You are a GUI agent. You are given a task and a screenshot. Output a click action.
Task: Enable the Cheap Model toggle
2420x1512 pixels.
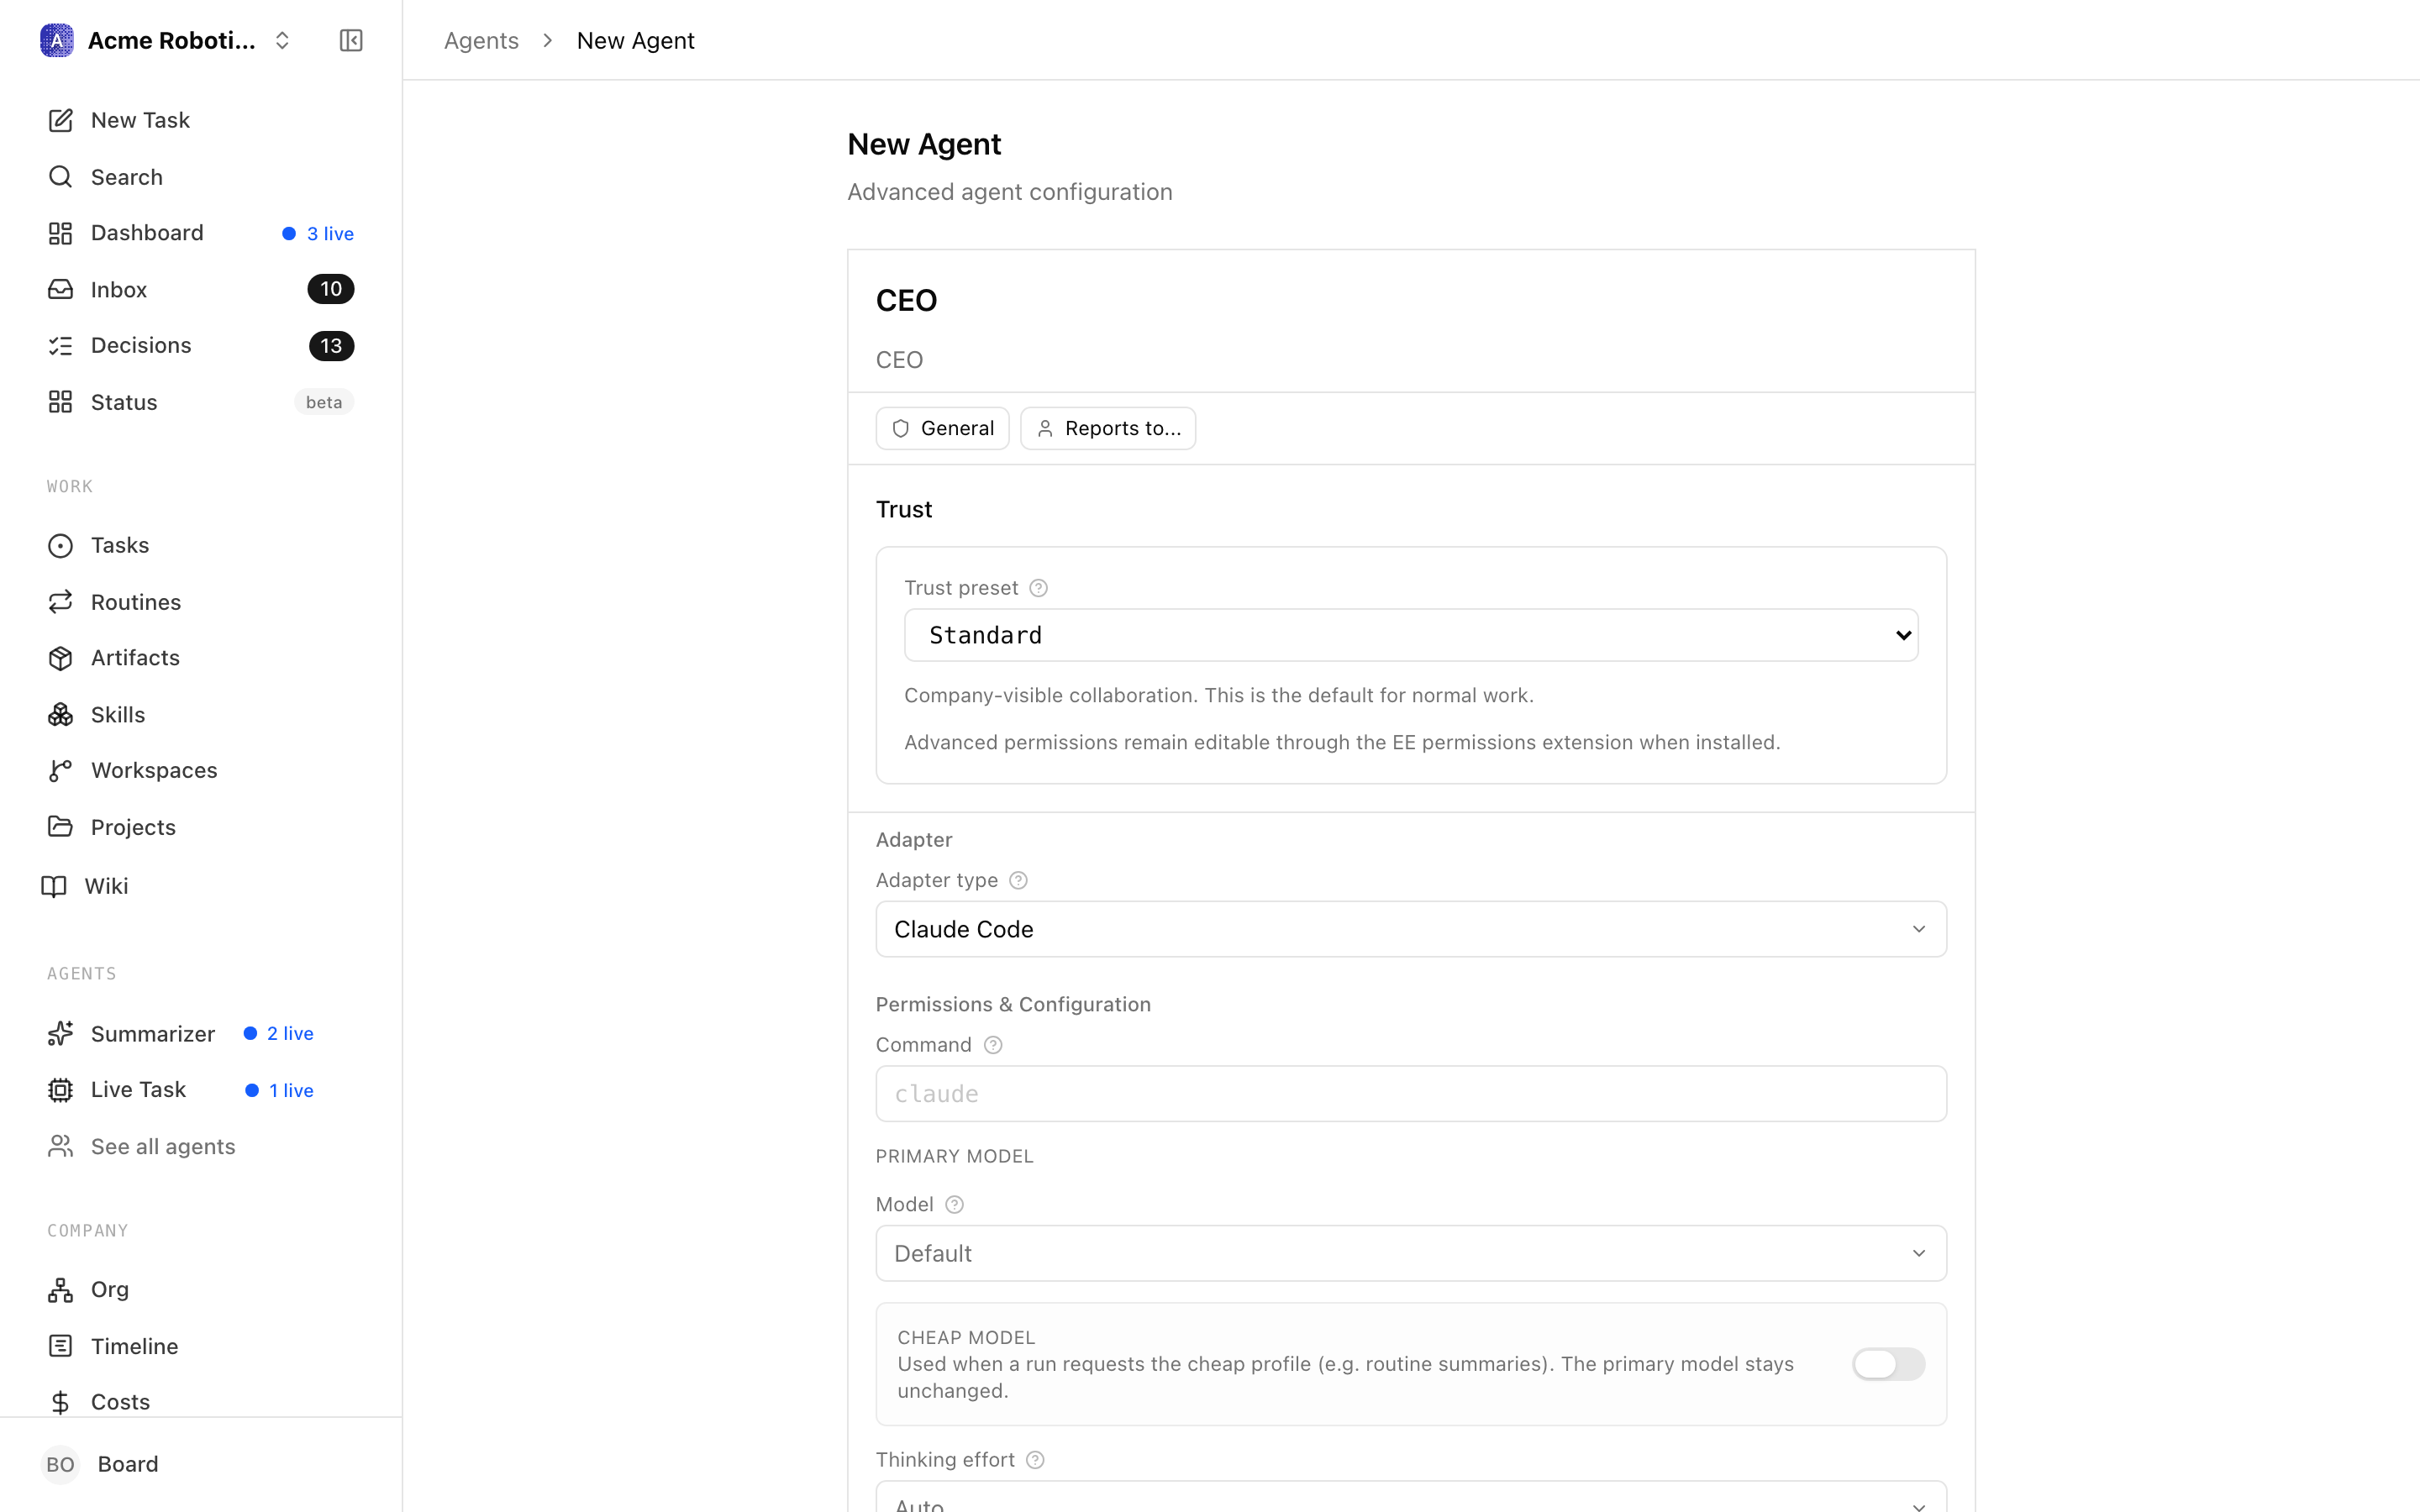coord(1888,1364)
